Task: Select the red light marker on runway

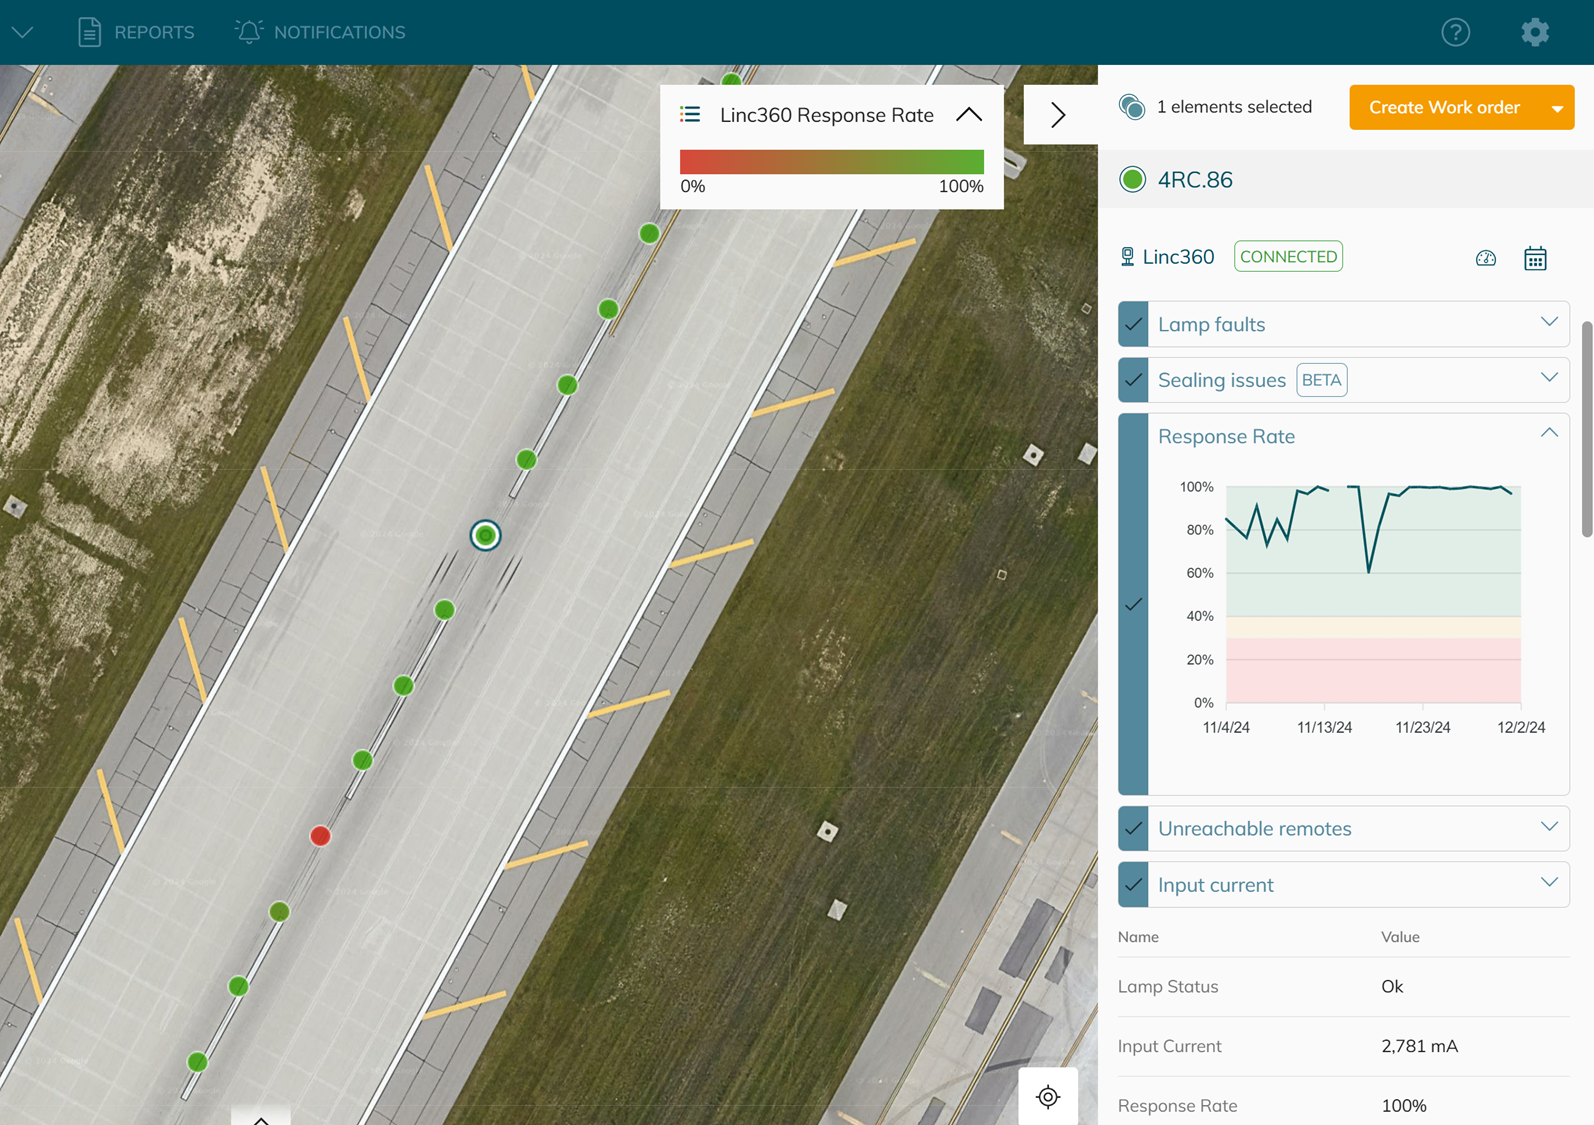Action: [x=320, y=835]
